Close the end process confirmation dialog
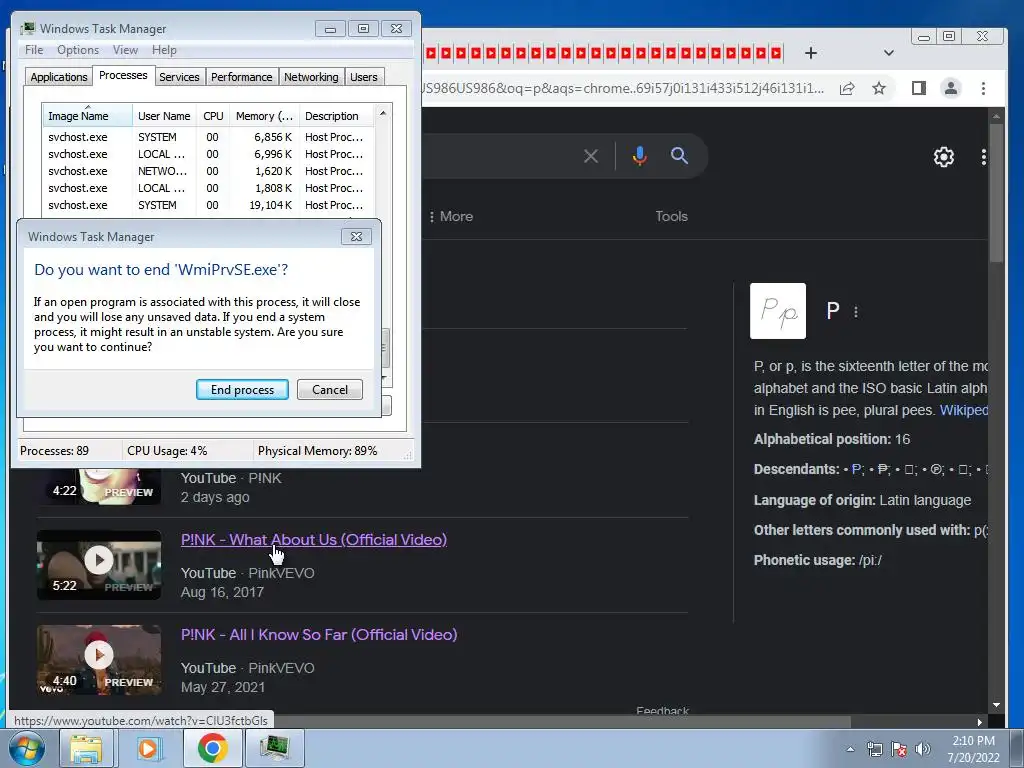This screenshot has width=1024, height=768. click(x=357, y=236)
